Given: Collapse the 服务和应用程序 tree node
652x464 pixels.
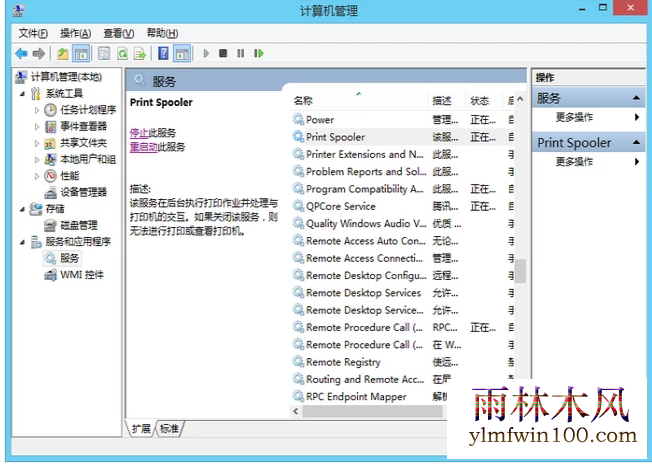Looking at the screenshot, I should coord(22,242).
